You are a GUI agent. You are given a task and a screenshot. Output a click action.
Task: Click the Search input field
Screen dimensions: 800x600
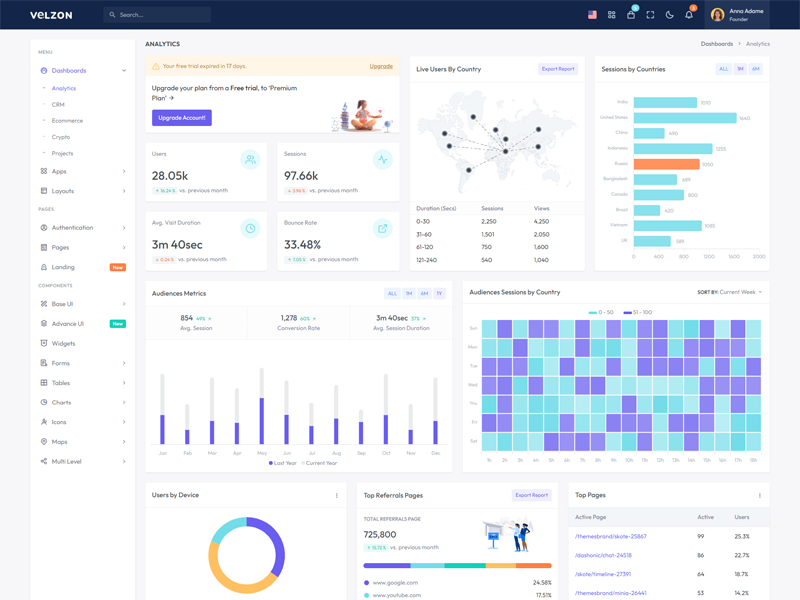(x=160, y=15)
